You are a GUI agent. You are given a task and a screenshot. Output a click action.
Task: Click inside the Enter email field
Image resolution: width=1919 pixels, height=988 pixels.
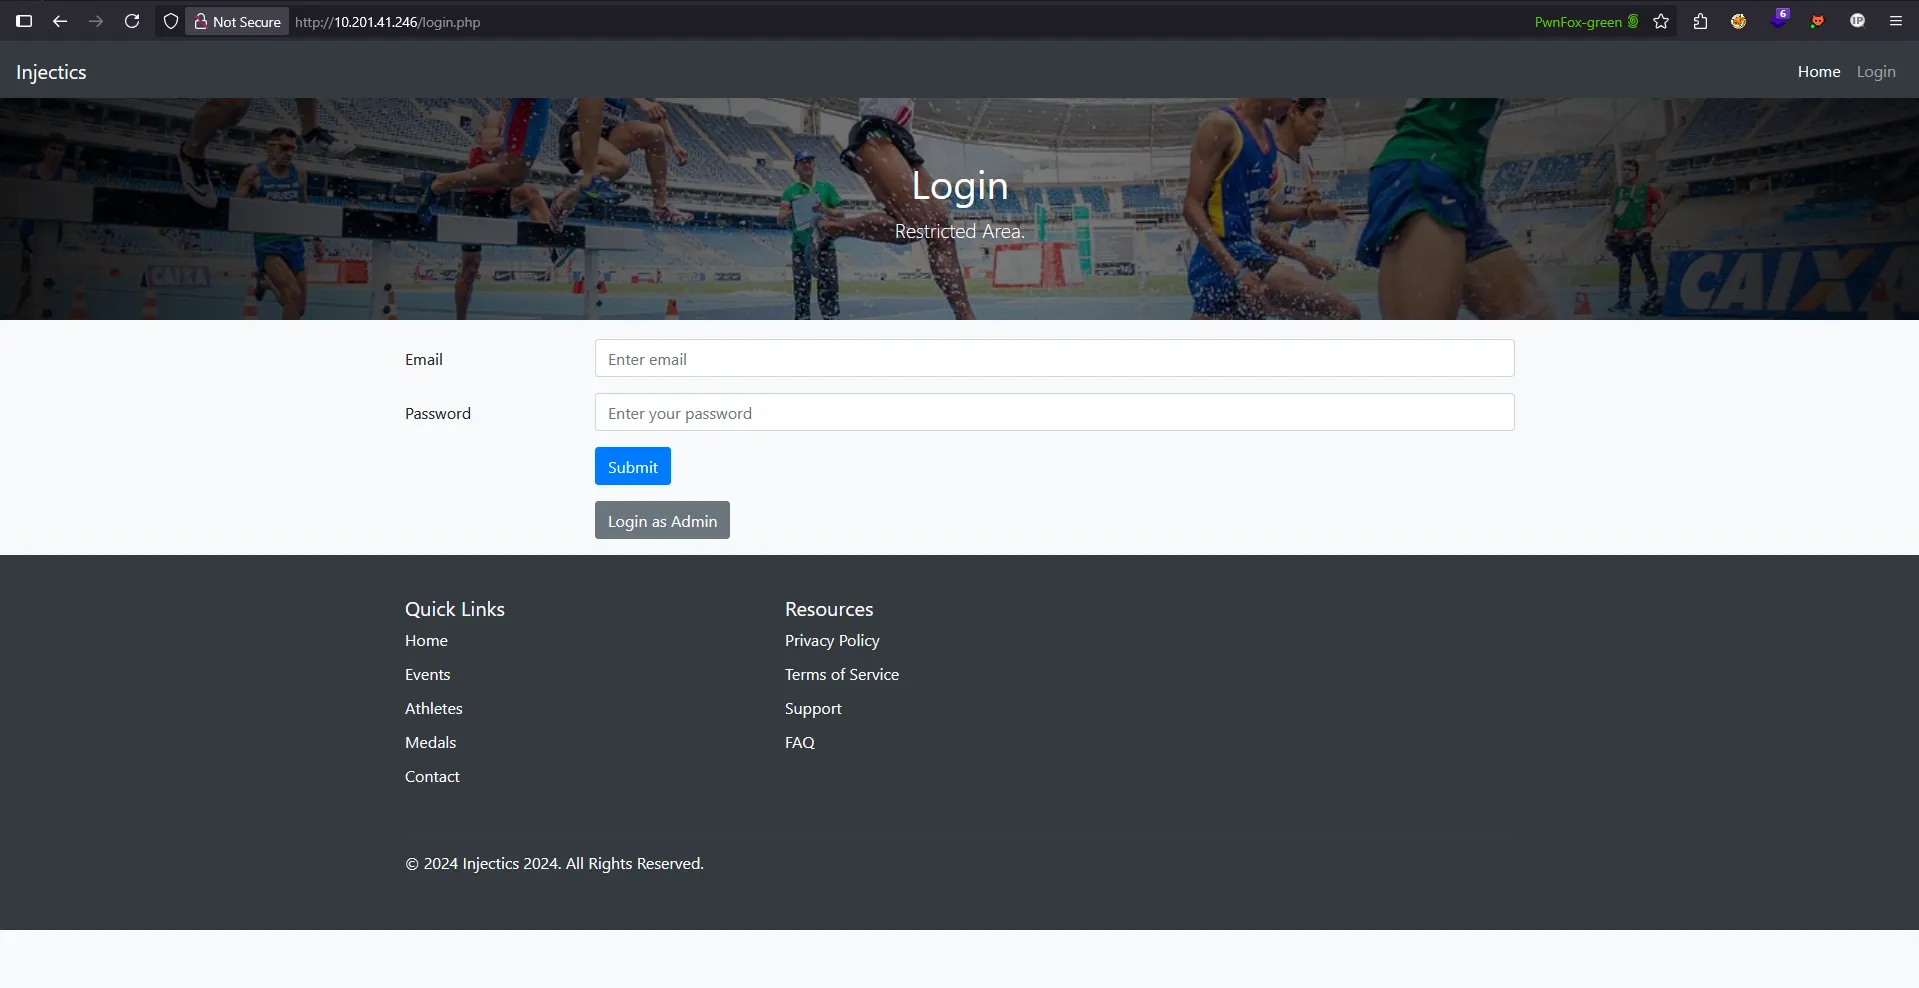[x=1053, y=358]
